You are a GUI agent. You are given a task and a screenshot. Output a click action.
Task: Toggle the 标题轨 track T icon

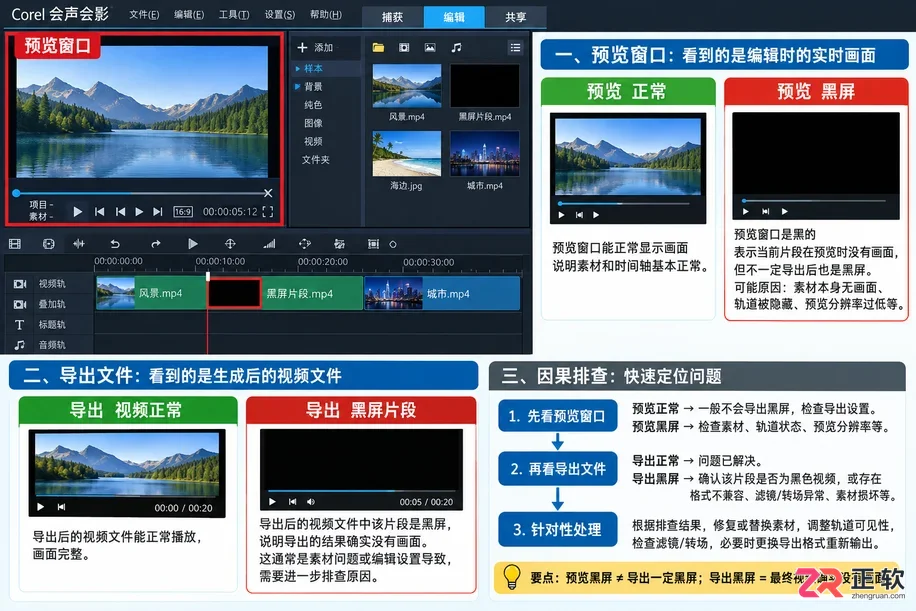(x=19, y=325)
